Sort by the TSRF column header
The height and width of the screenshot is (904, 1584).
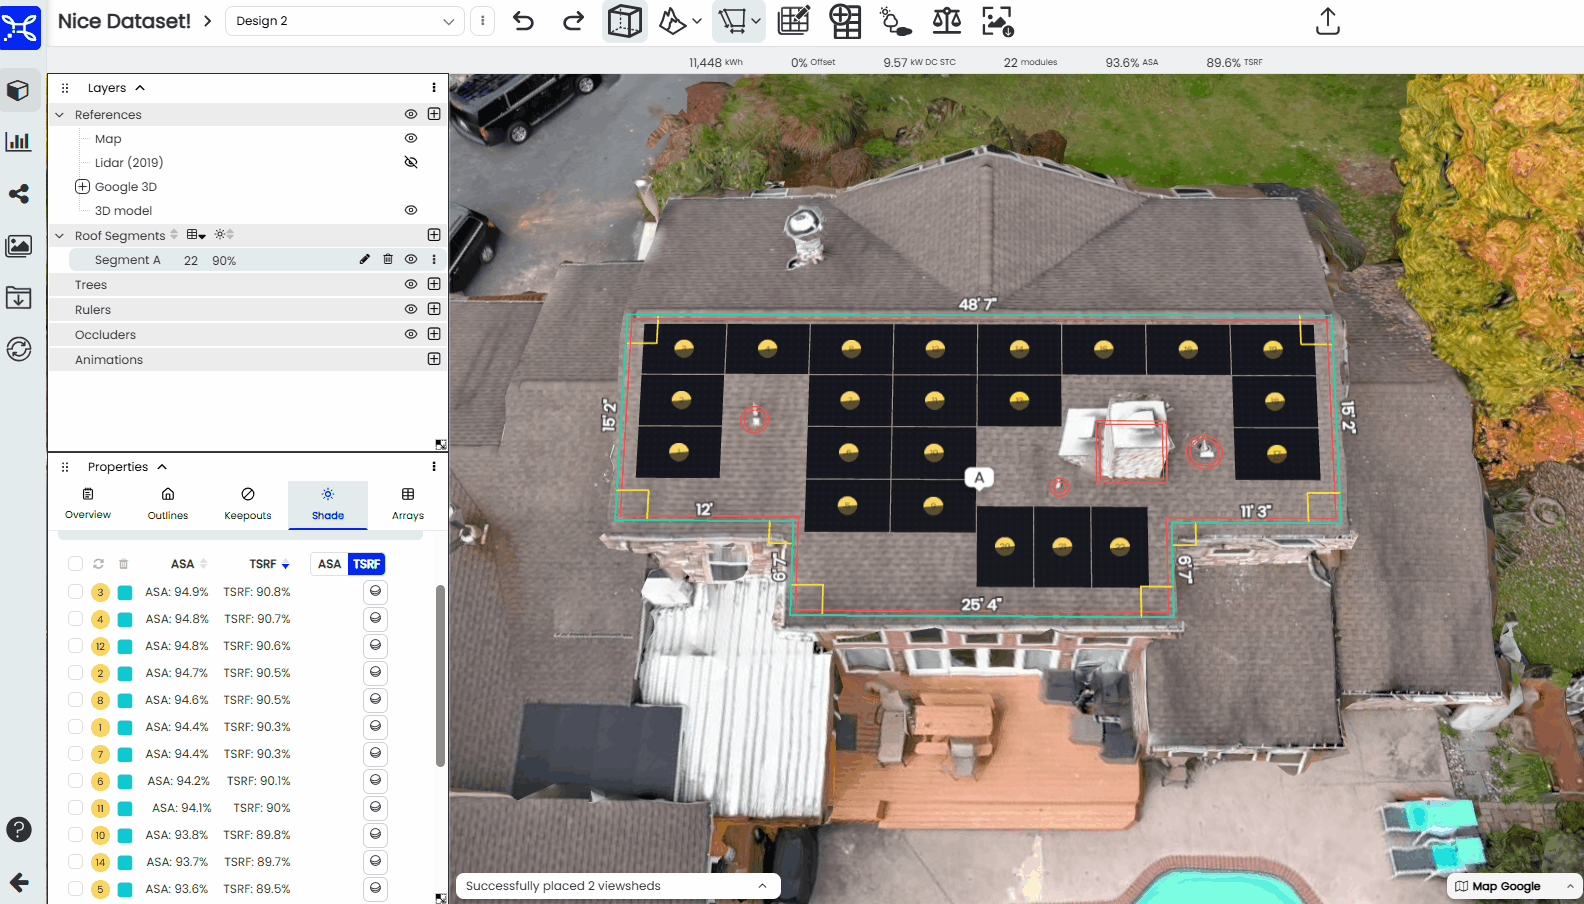(x=269, y=564)
